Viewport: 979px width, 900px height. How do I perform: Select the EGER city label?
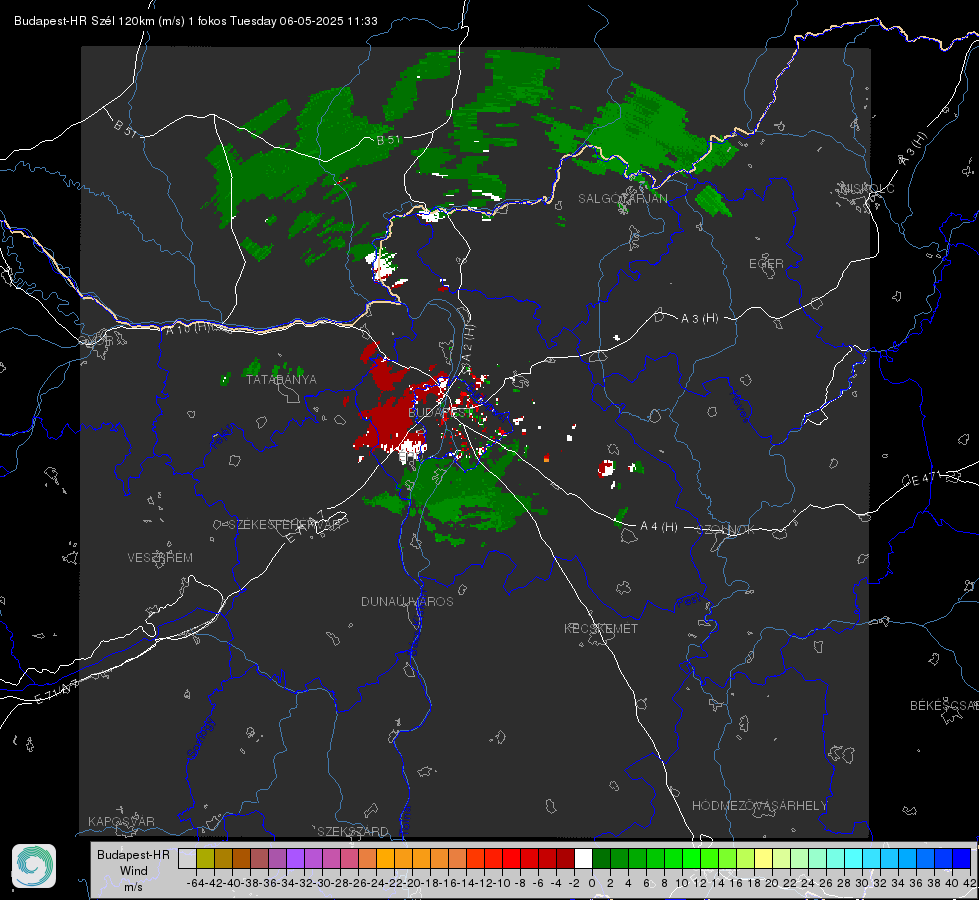point(766,264)
